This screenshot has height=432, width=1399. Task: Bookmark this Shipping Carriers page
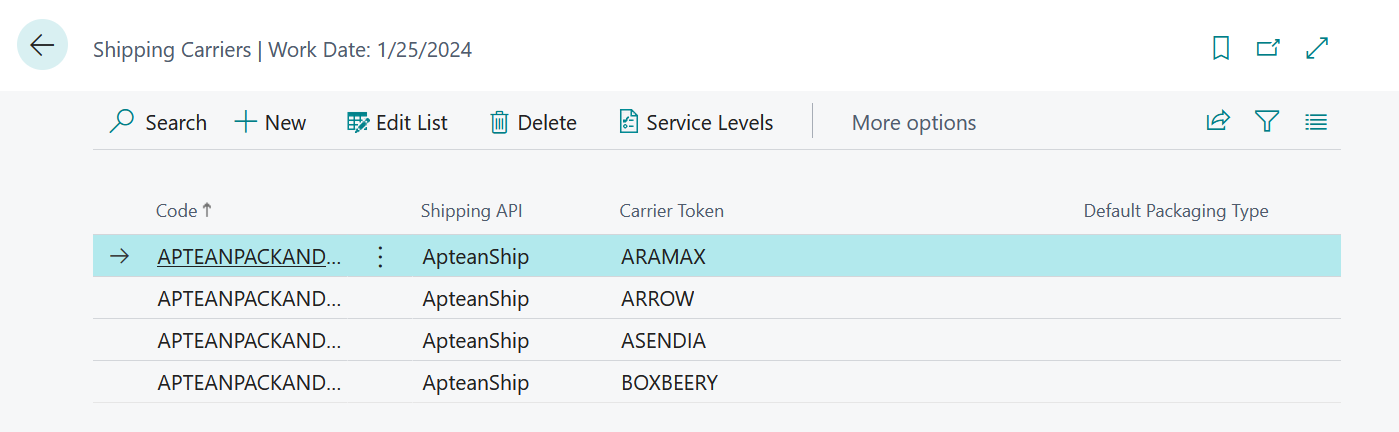coord(1221,48)
